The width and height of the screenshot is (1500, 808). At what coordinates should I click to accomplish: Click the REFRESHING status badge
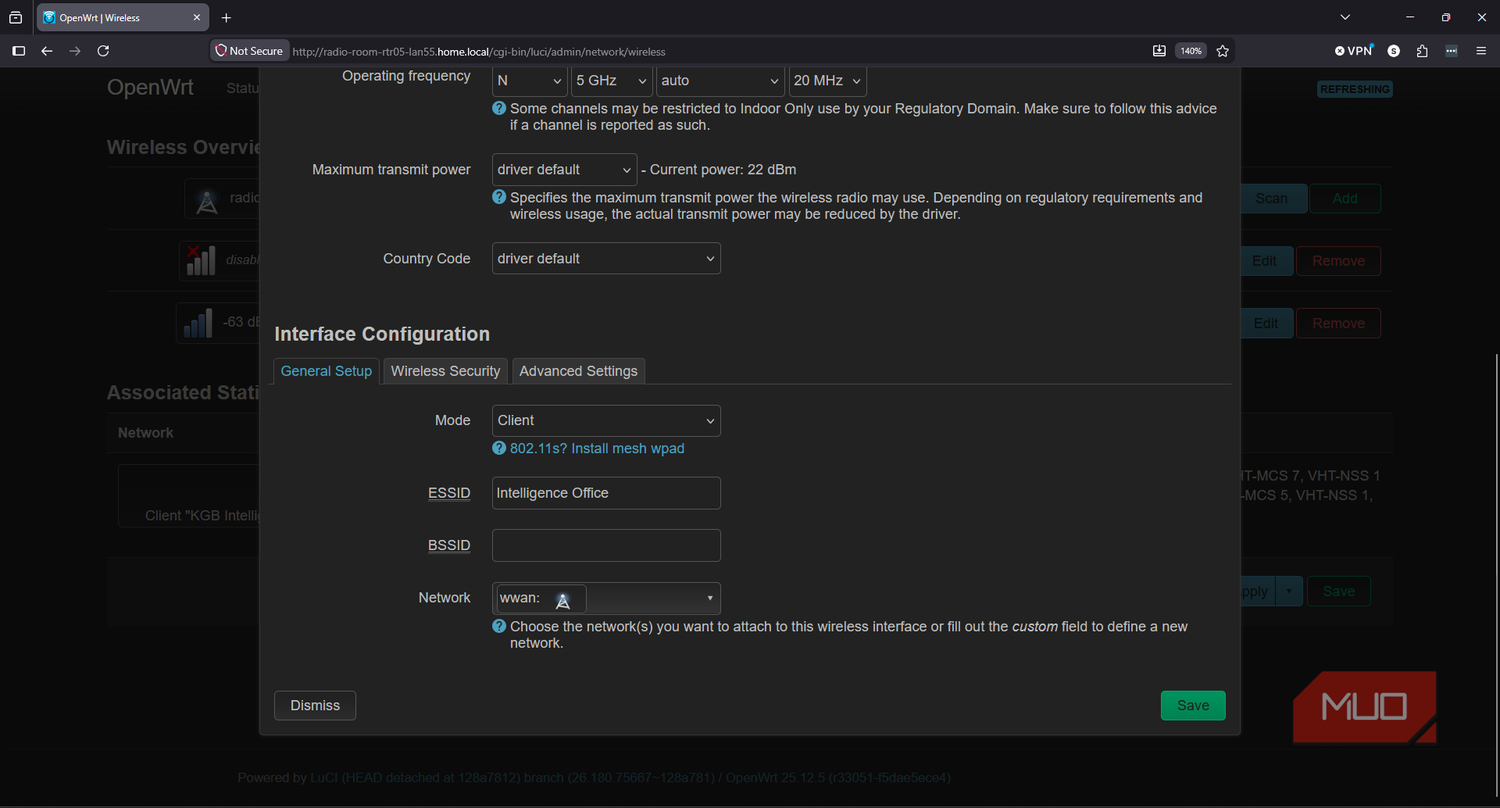(1355, 89)
